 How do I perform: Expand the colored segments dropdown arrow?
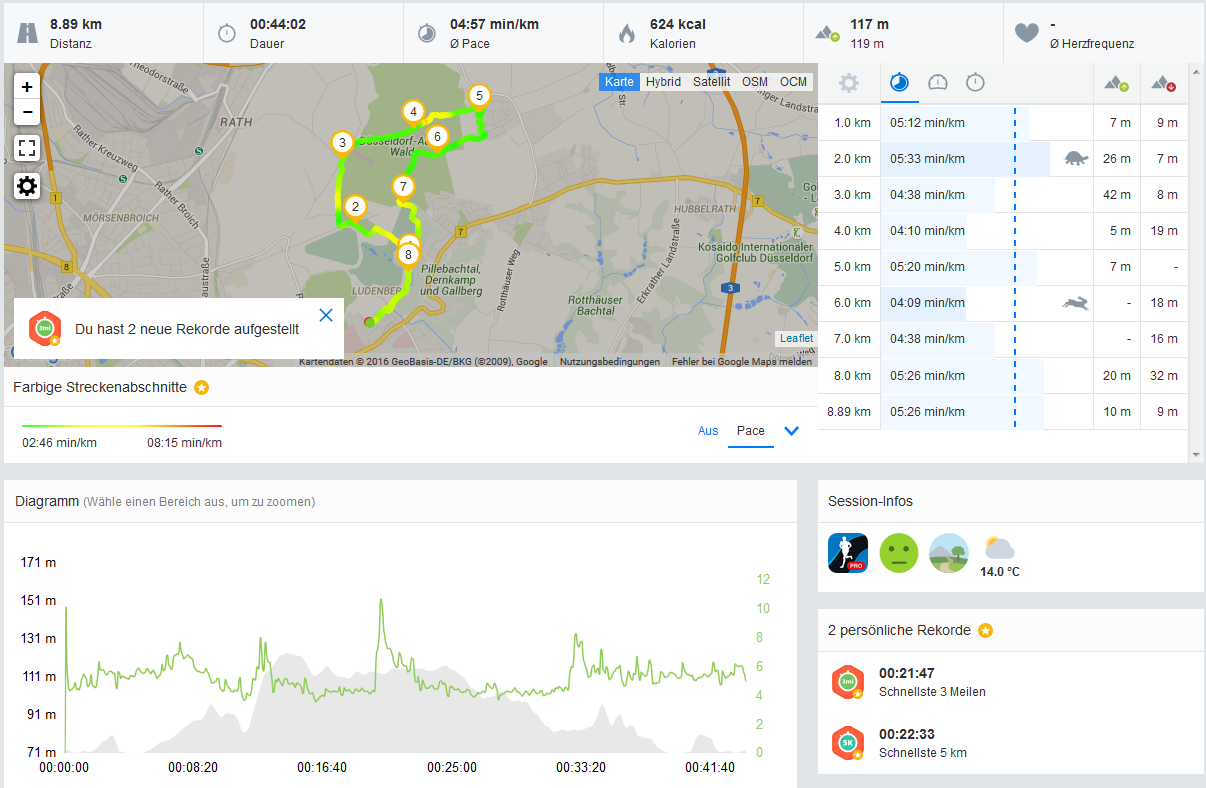792,431
